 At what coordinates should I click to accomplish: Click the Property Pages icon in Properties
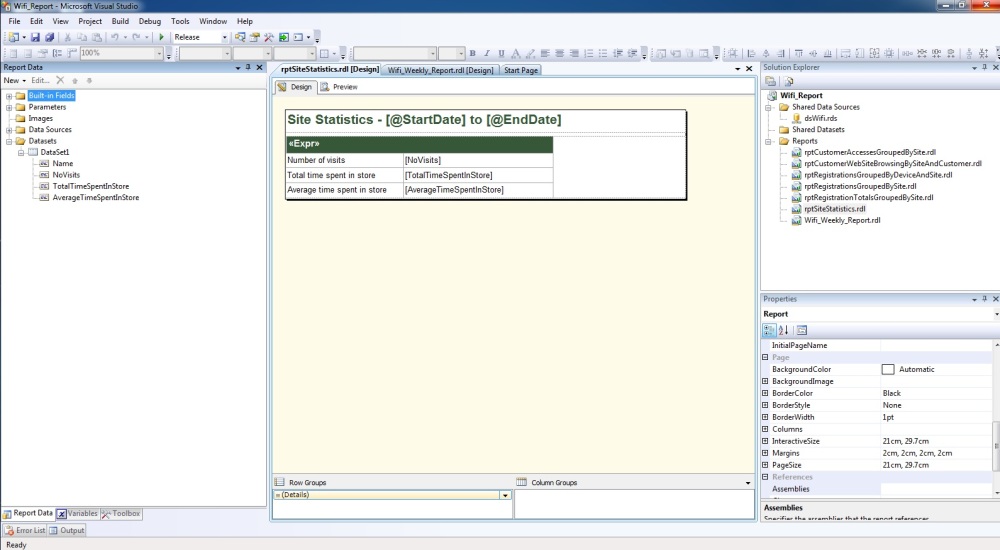coord(802,330)
